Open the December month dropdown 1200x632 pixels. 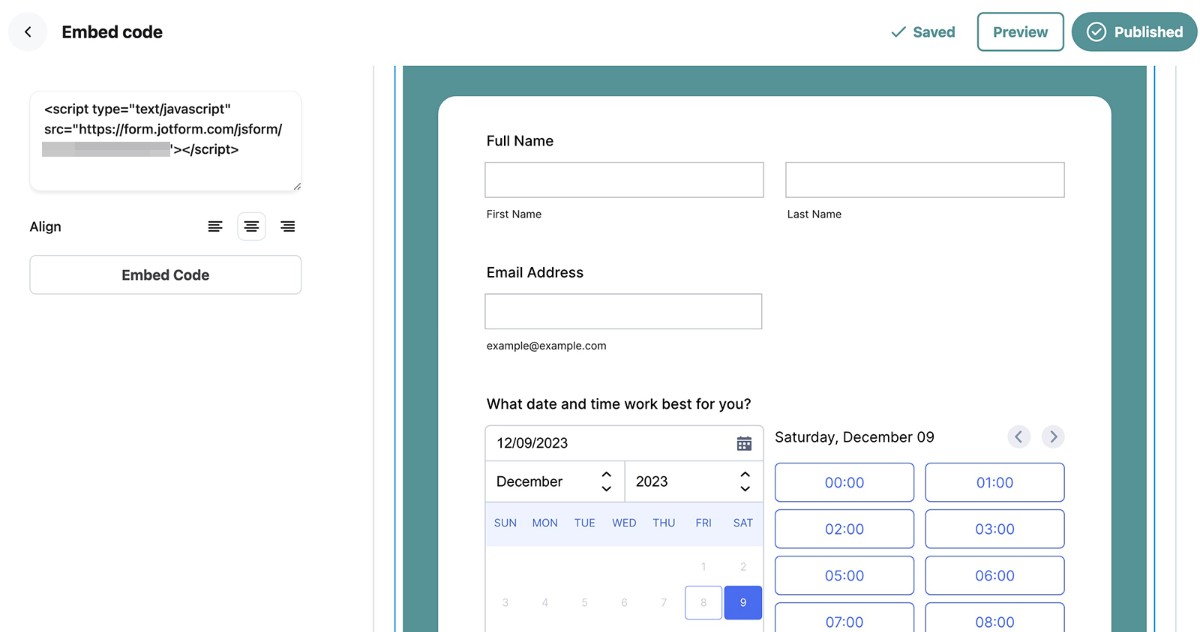pyautogui.click(x=555, y=481)
